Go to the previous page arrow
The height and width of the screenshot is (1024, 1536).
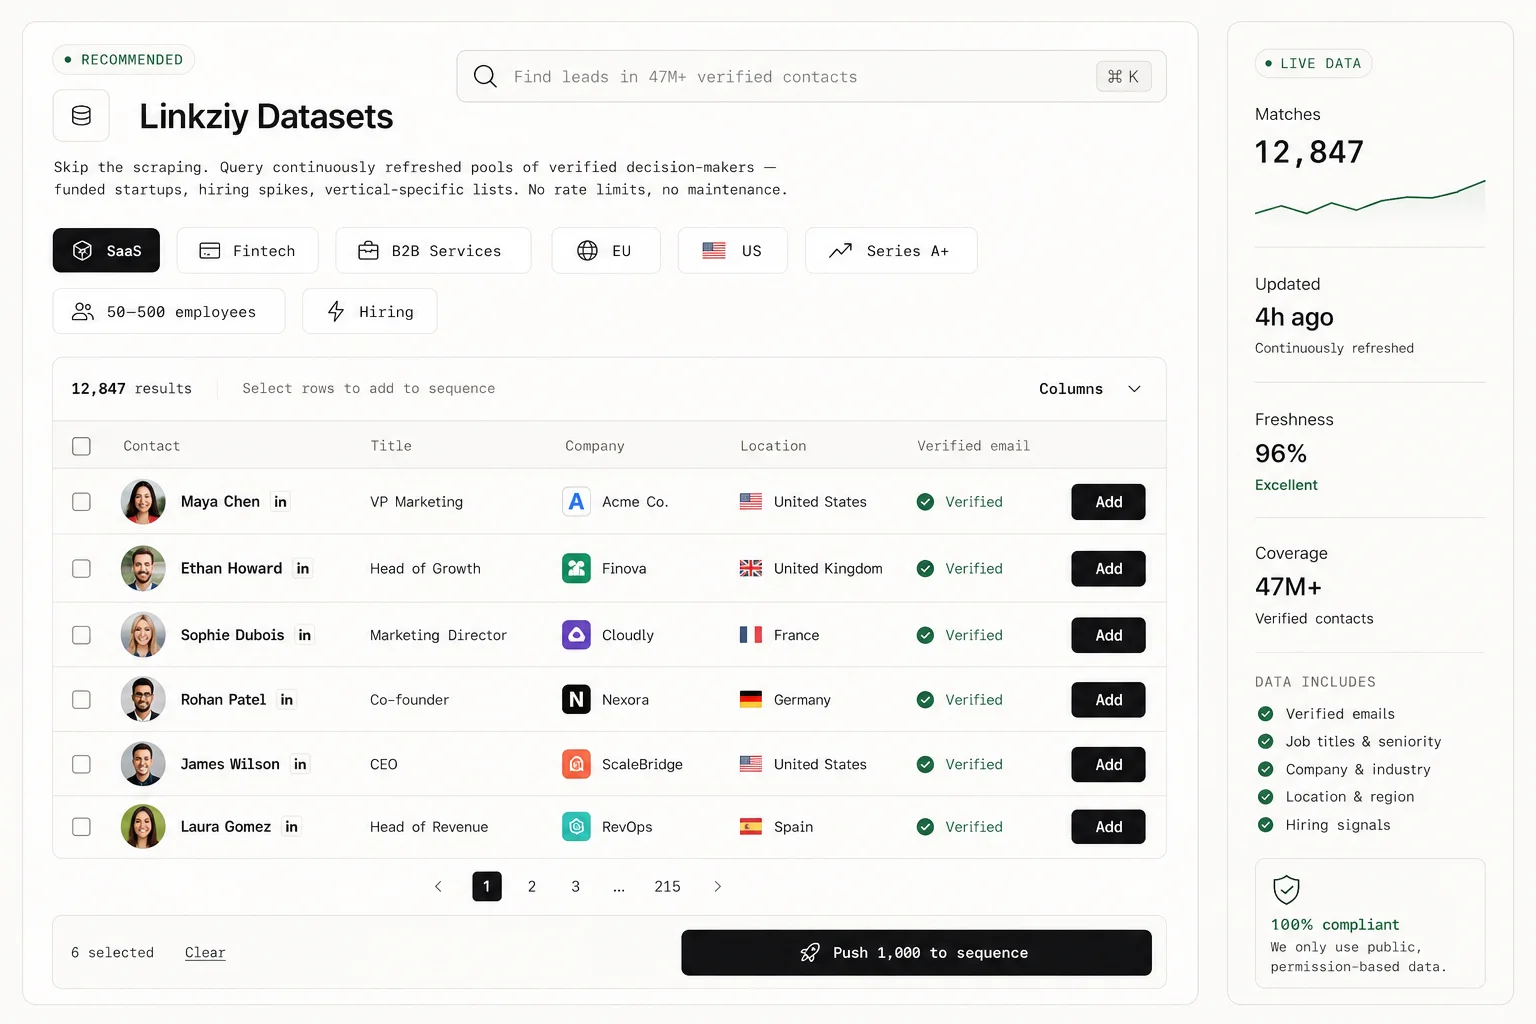coord(438,886)
